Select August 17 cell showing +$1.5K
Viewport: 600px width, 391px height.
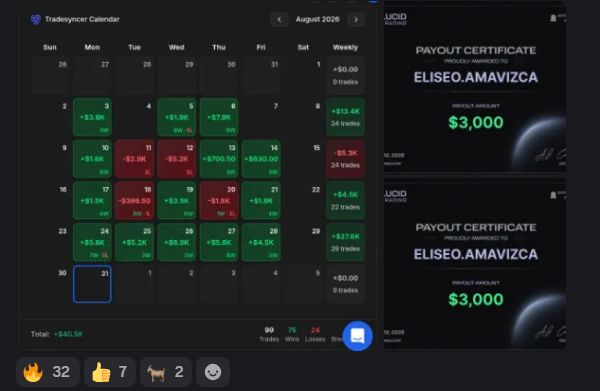point(92,200)
